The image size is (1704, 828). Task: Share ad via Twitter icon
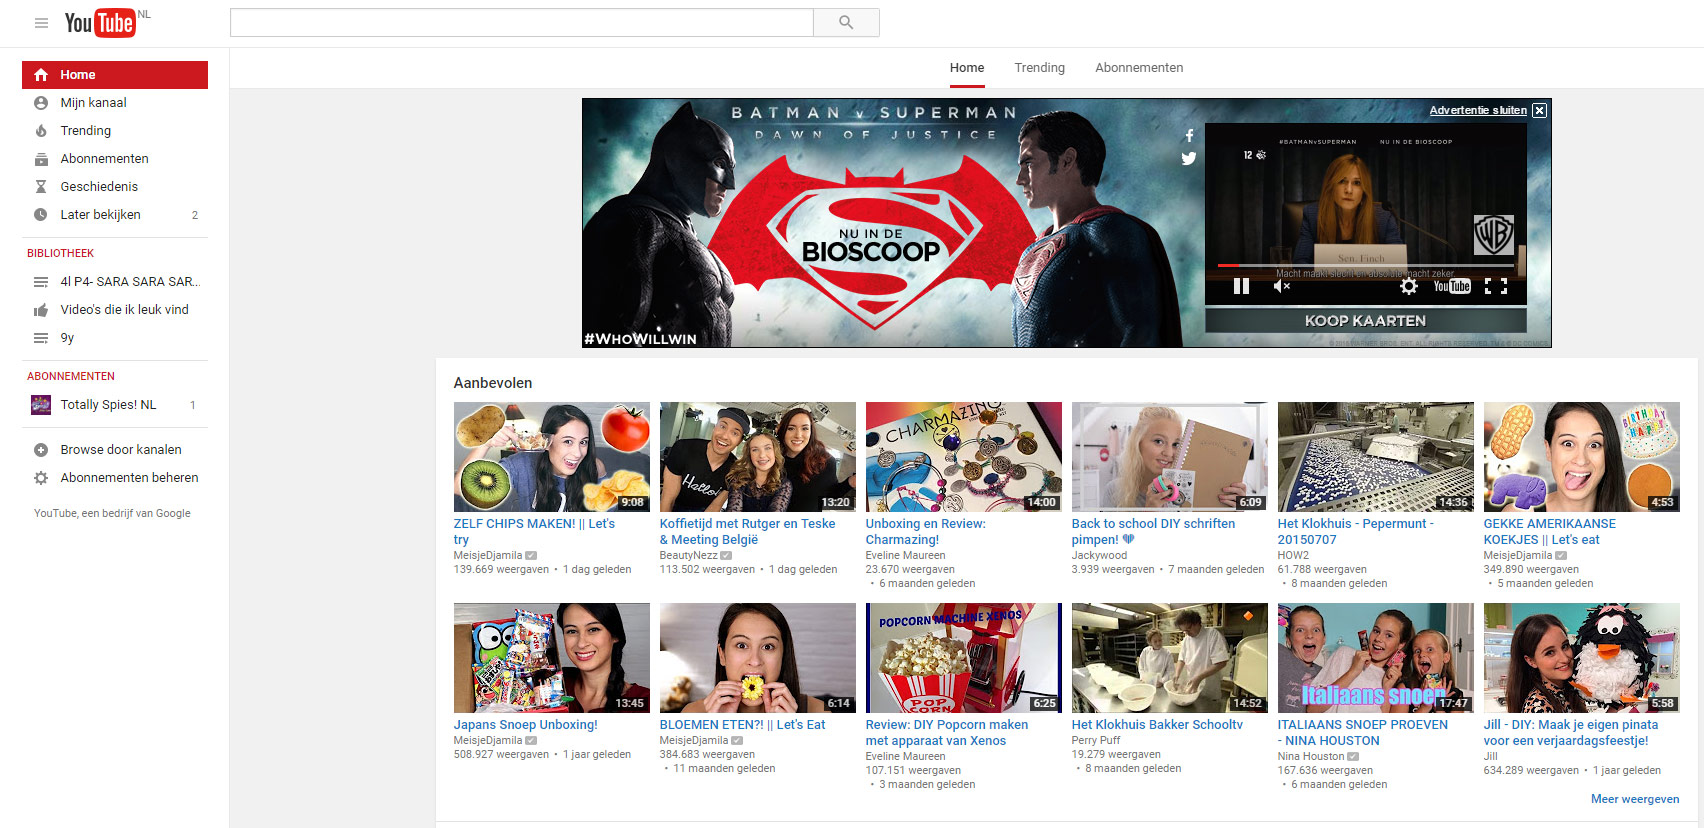tap(1189, 158)
